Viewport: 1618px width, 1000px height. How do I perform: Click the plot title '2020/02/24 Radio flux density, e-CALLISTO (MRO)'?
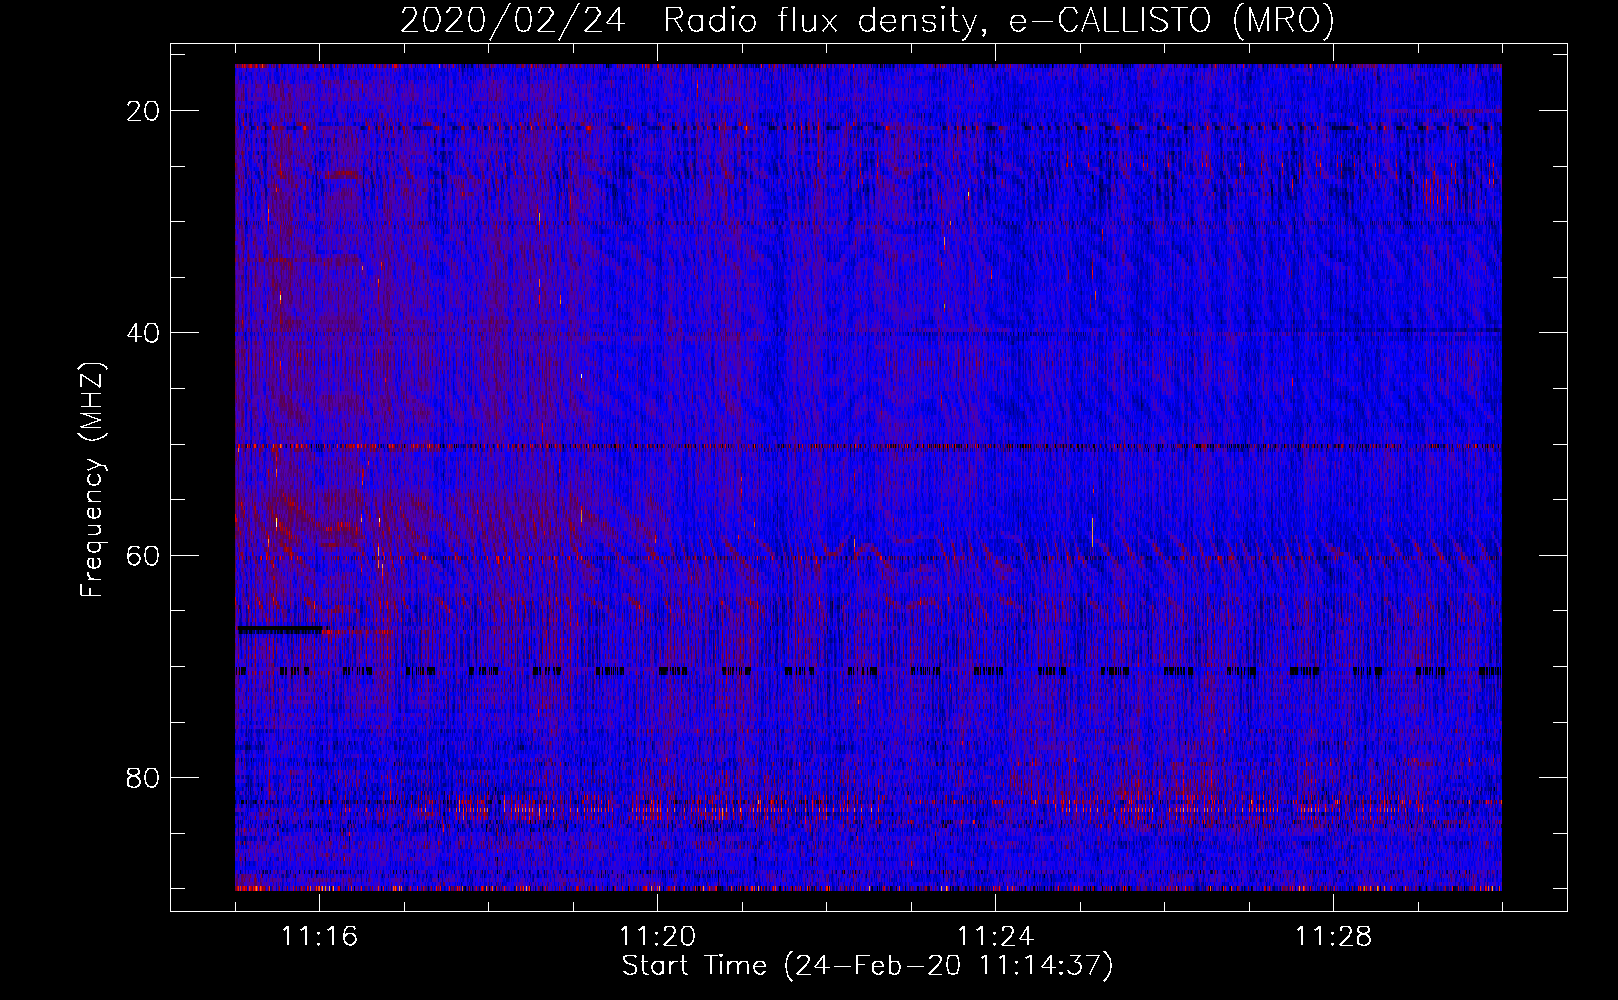click(867, 20)
